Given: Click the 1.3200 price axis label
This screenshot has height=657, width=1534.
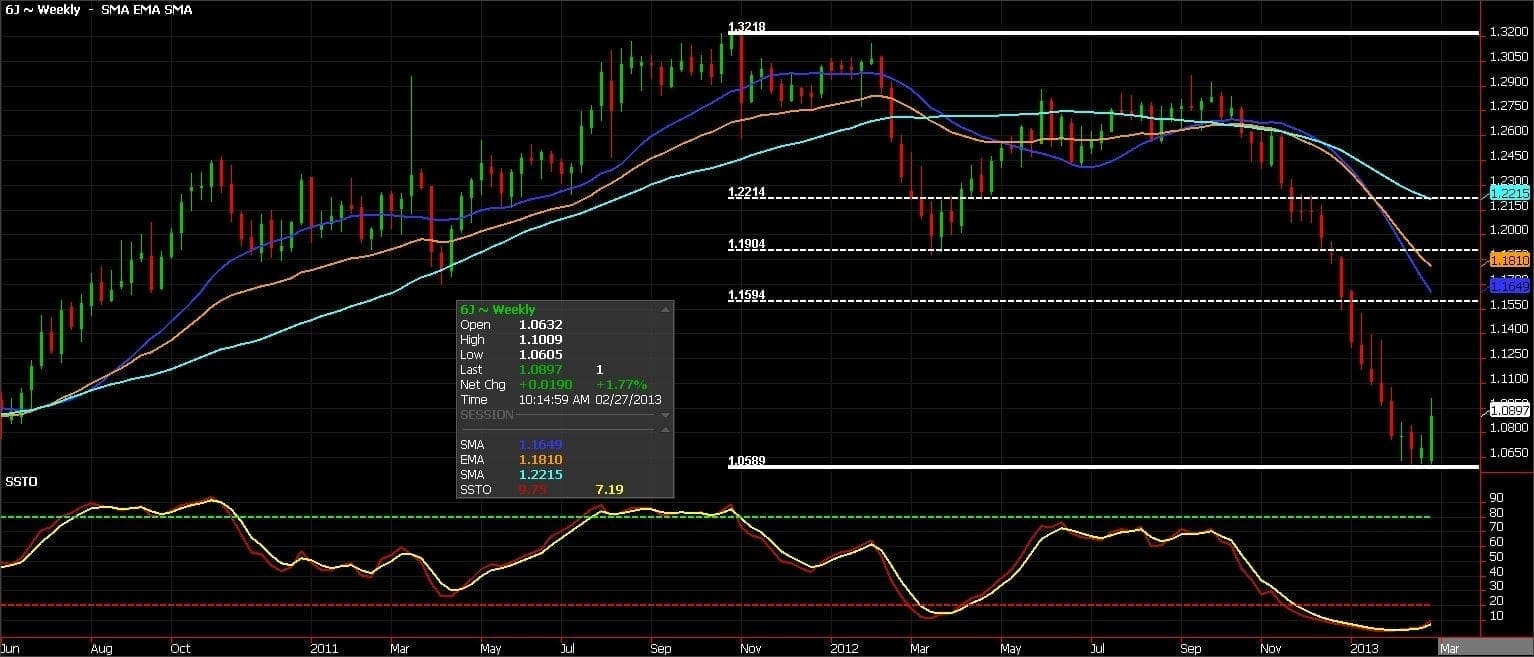Looking at the screenshot, I should (1508, 32).
